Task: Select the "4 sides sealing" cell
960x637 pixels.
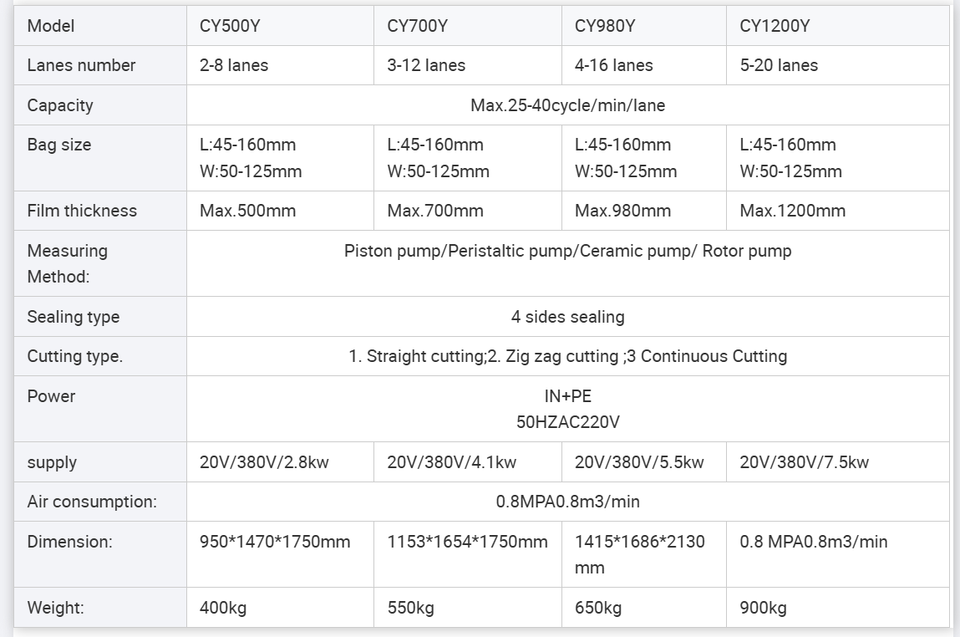Action: [x=567, y=317]
